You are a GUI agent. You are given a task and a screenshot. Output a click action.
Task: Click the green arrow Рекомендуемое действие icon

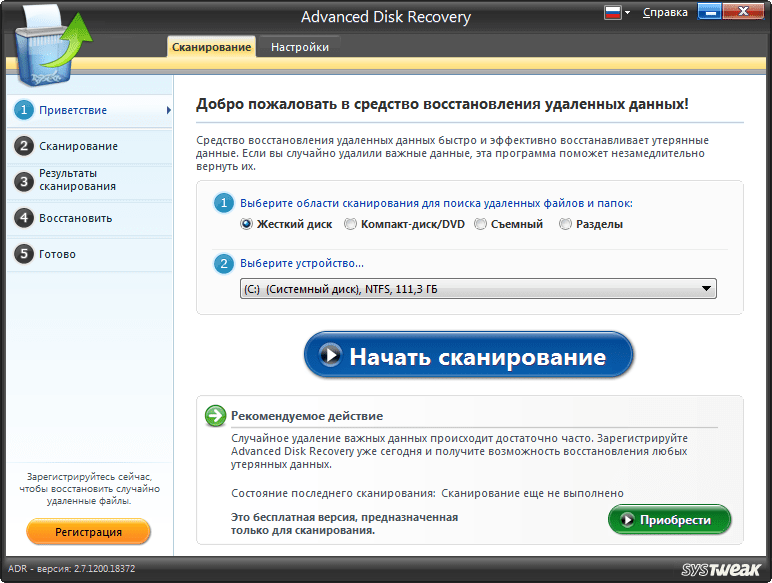[x=215, y=416]
